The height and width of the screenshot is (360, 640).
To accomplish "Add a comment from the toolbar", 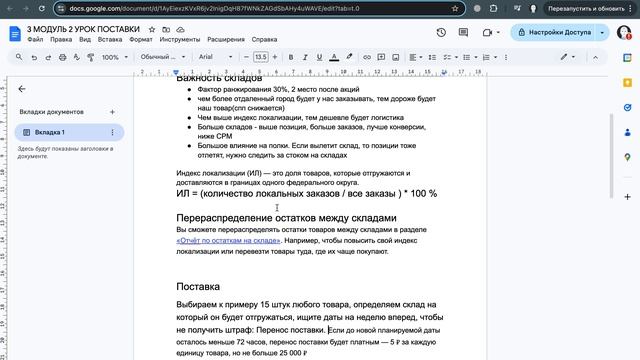I will [x=381, y=57].
